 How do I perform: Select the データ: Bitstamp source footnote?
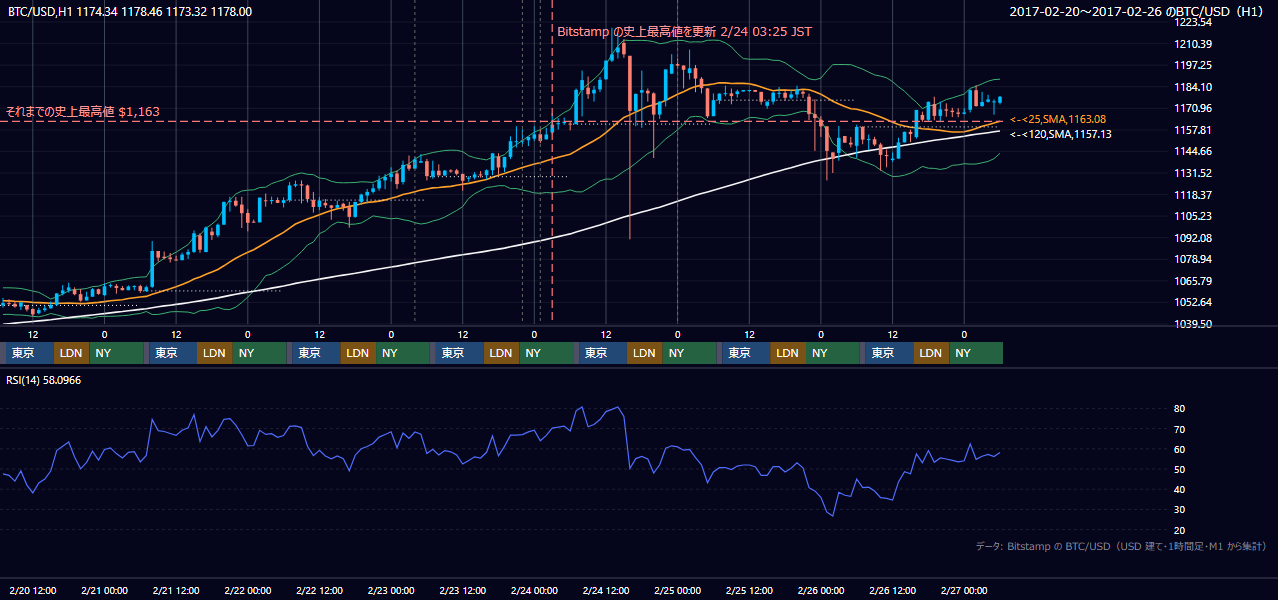coord(1121,546)
